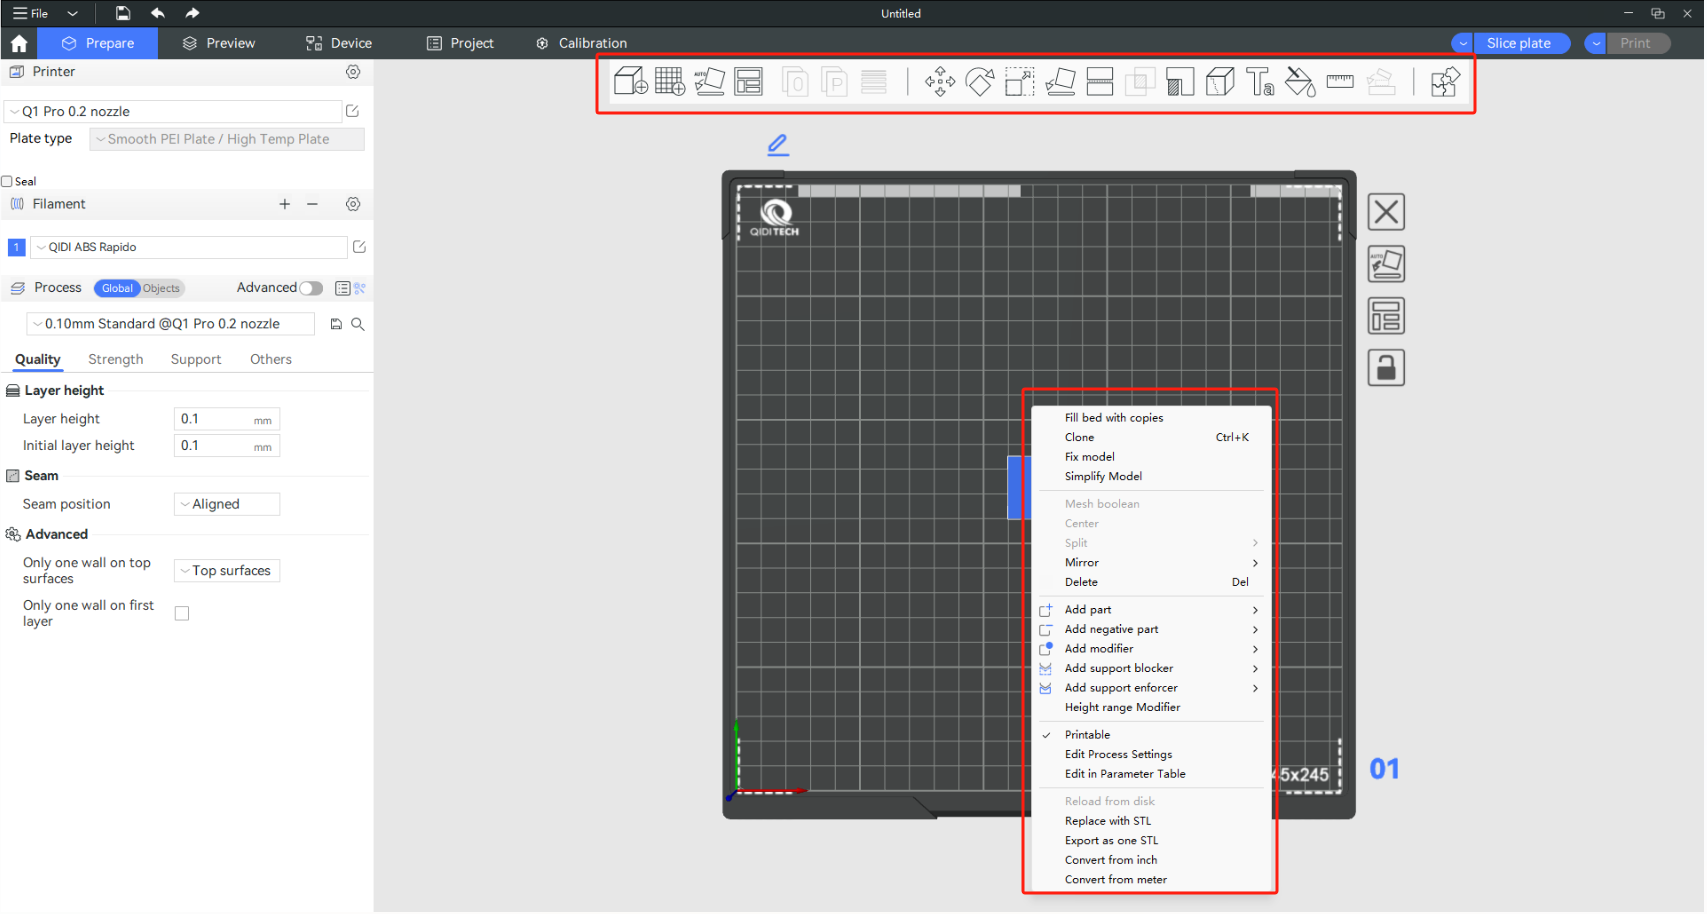Open the Color Painting tool

(x=1300, y=81)
